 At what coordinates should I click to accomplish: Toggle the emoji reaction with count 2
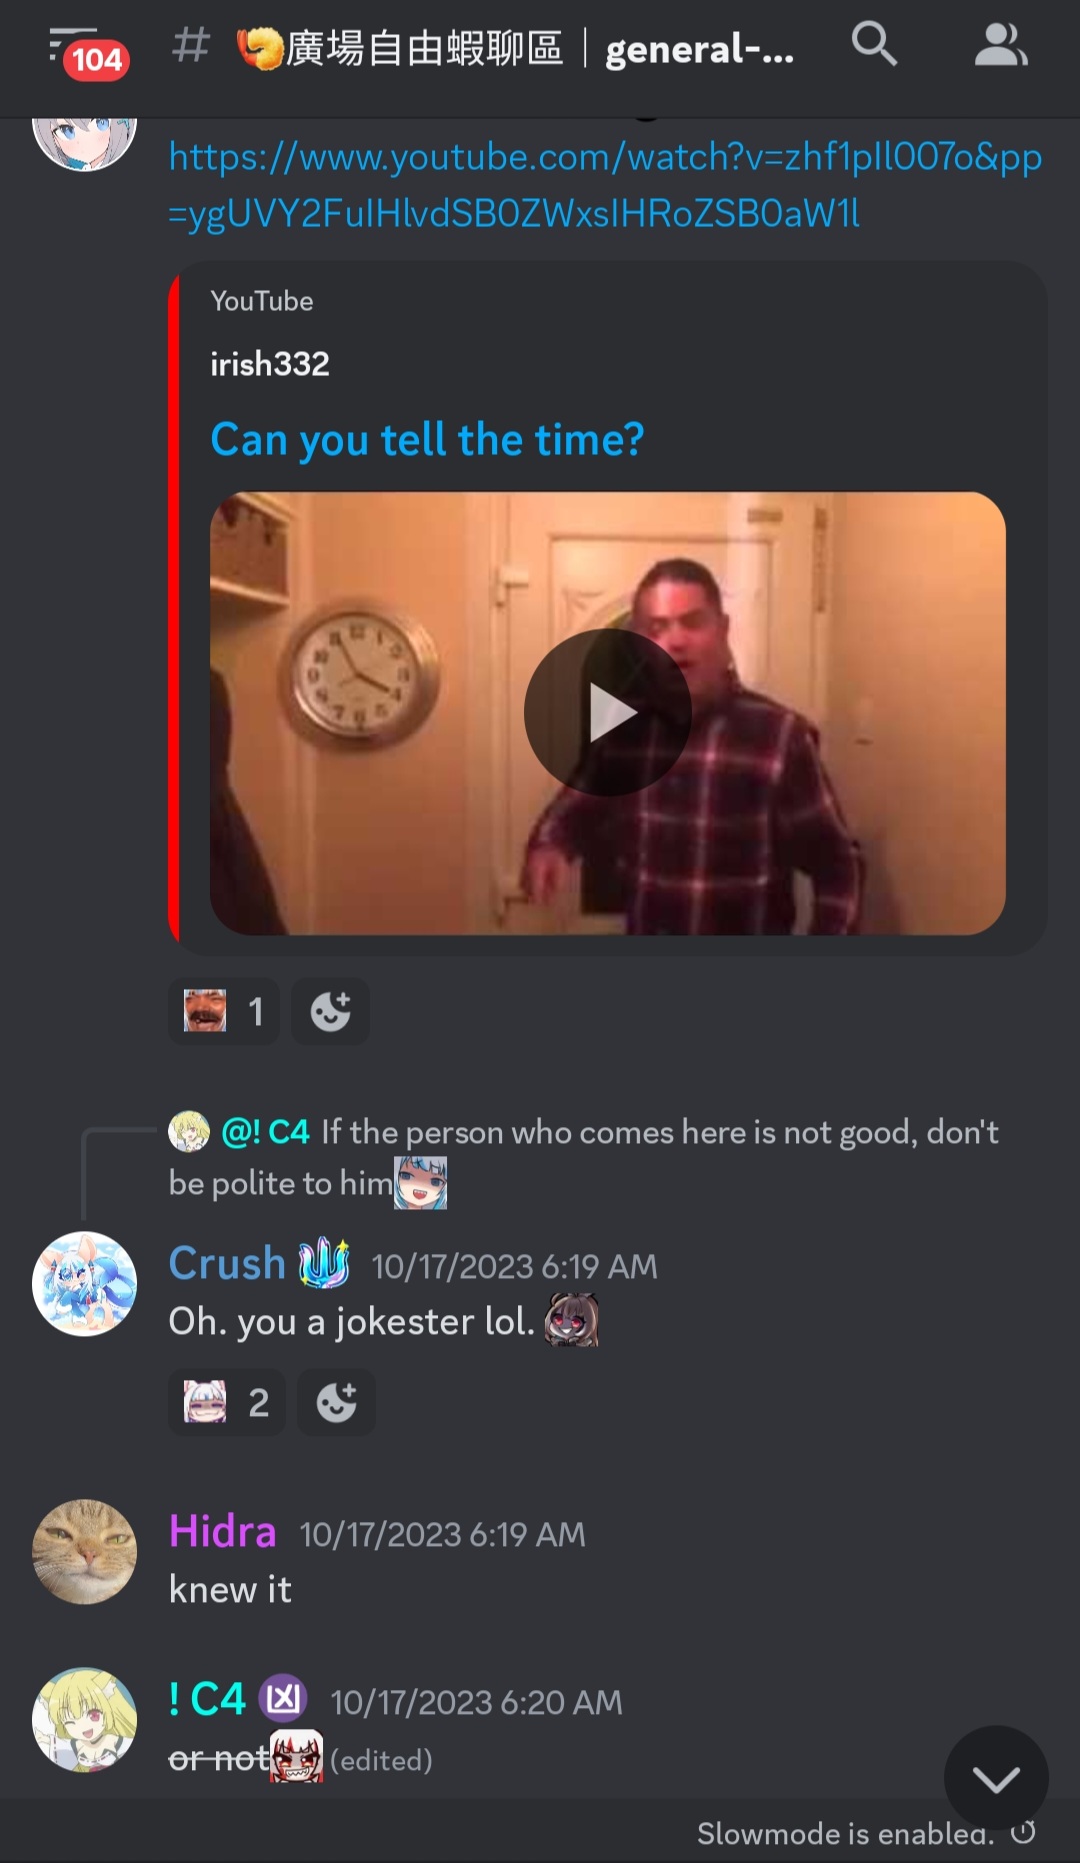point(227,1402)
